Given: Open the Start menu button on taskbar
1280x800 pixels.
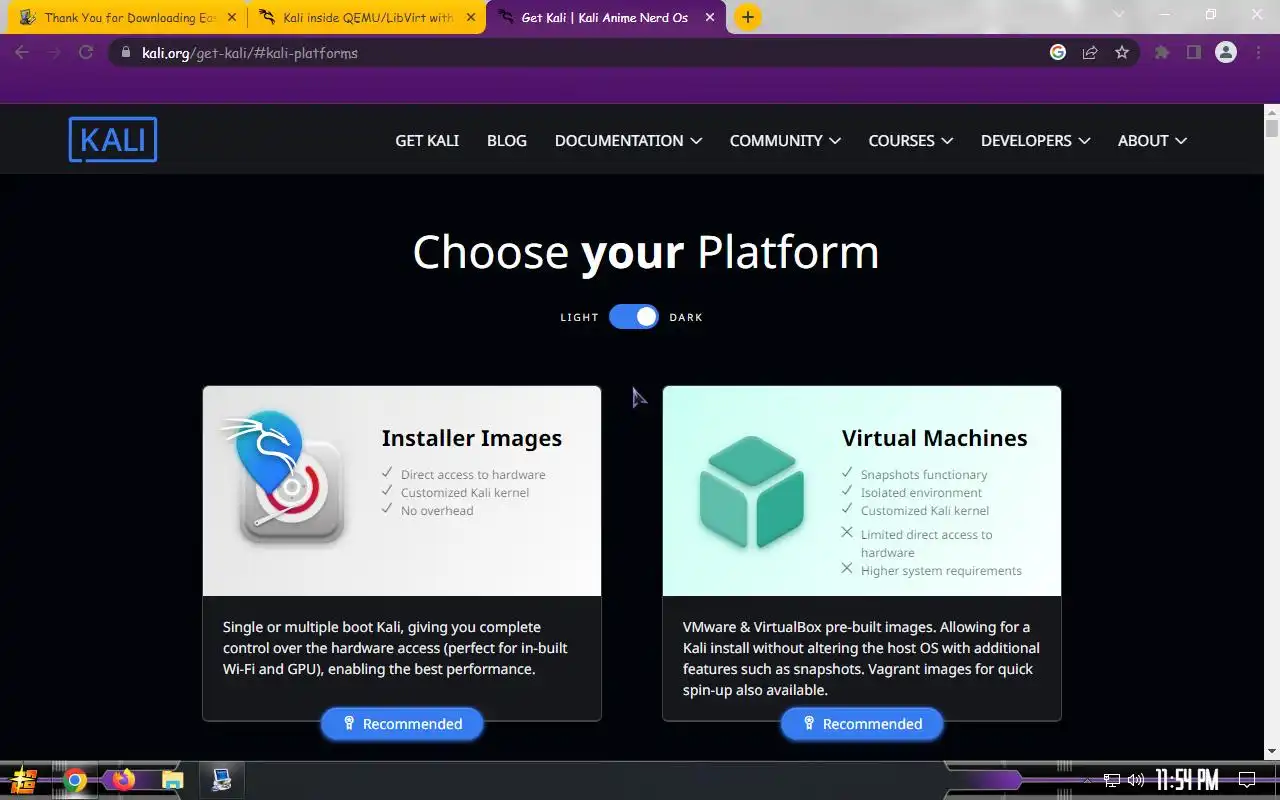Looking at the screenshot, I should click(23, 780).
